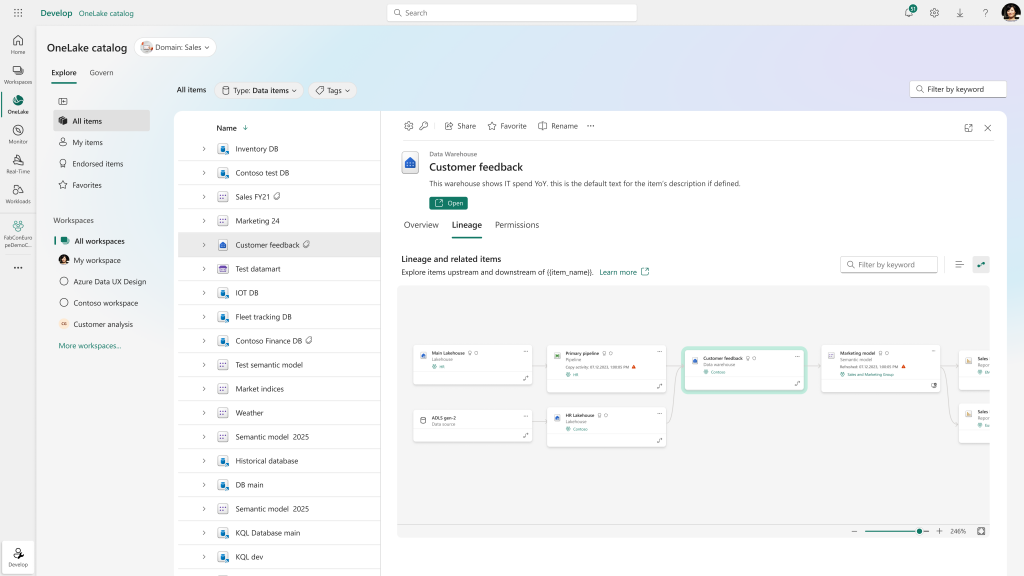Expand the details panel to full view
The height and width of the screenshot is (576, 1024).
point(968,128)
